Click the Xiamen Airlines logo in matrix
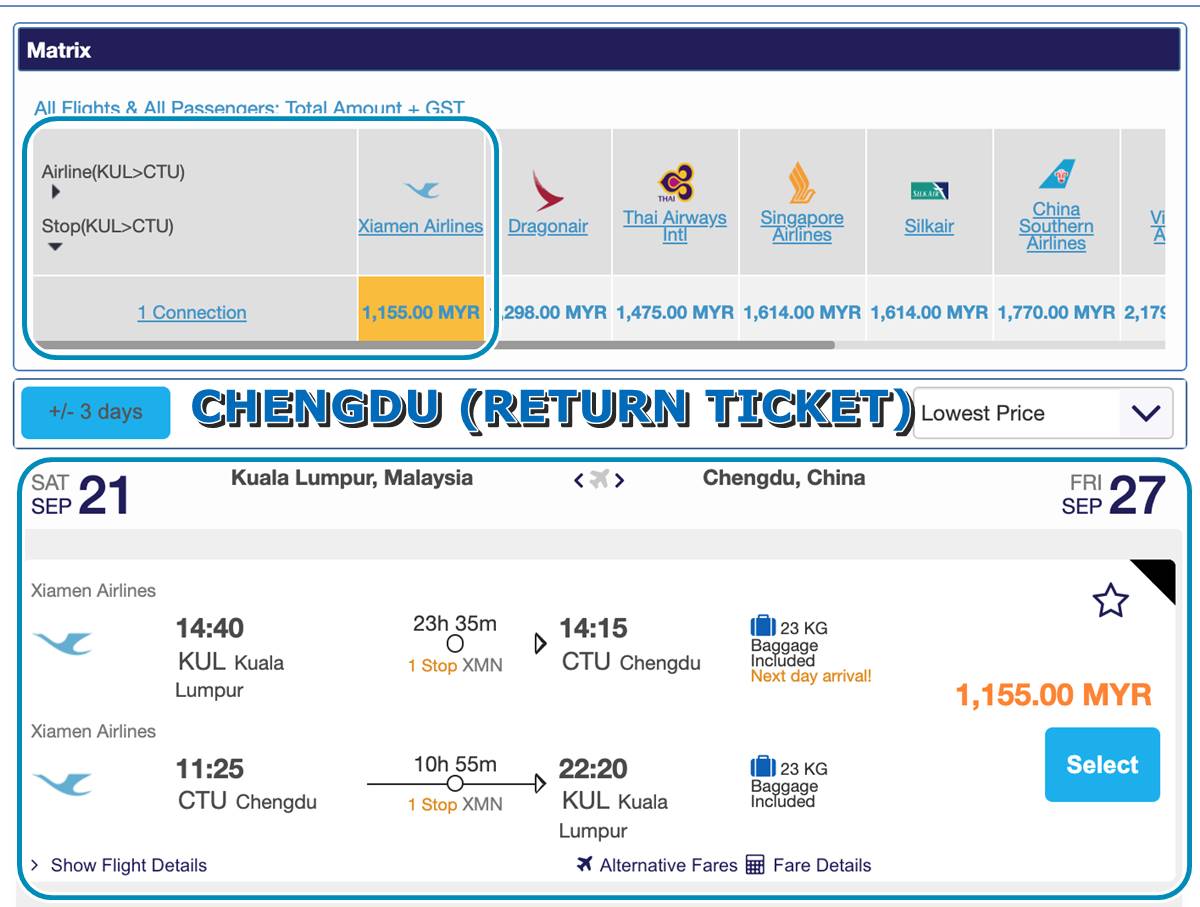This screenshot has width=1200, height=907. [x=422, y=189]
